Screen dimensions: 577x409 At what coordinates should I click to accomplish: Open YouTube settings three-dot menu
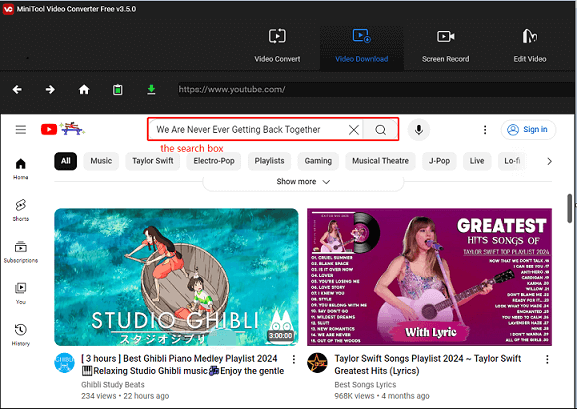point(485,130)
